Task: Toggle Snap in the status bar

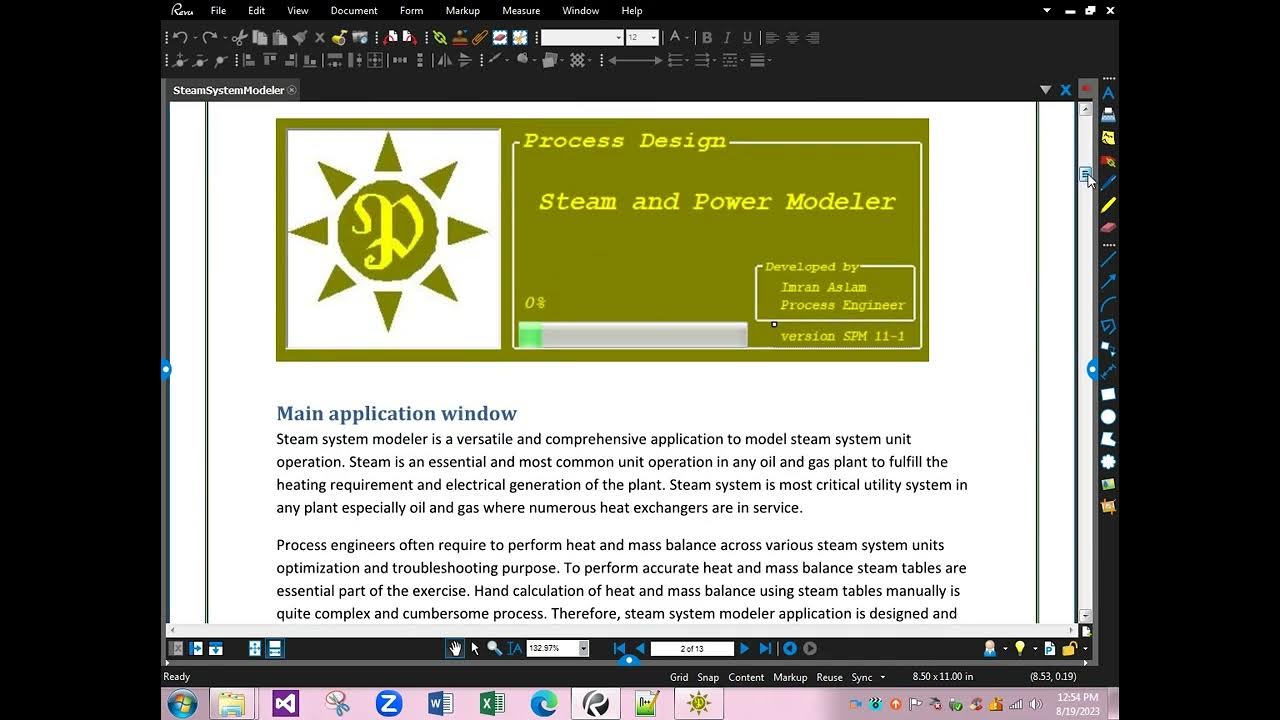Action: [x=708, y=677]
